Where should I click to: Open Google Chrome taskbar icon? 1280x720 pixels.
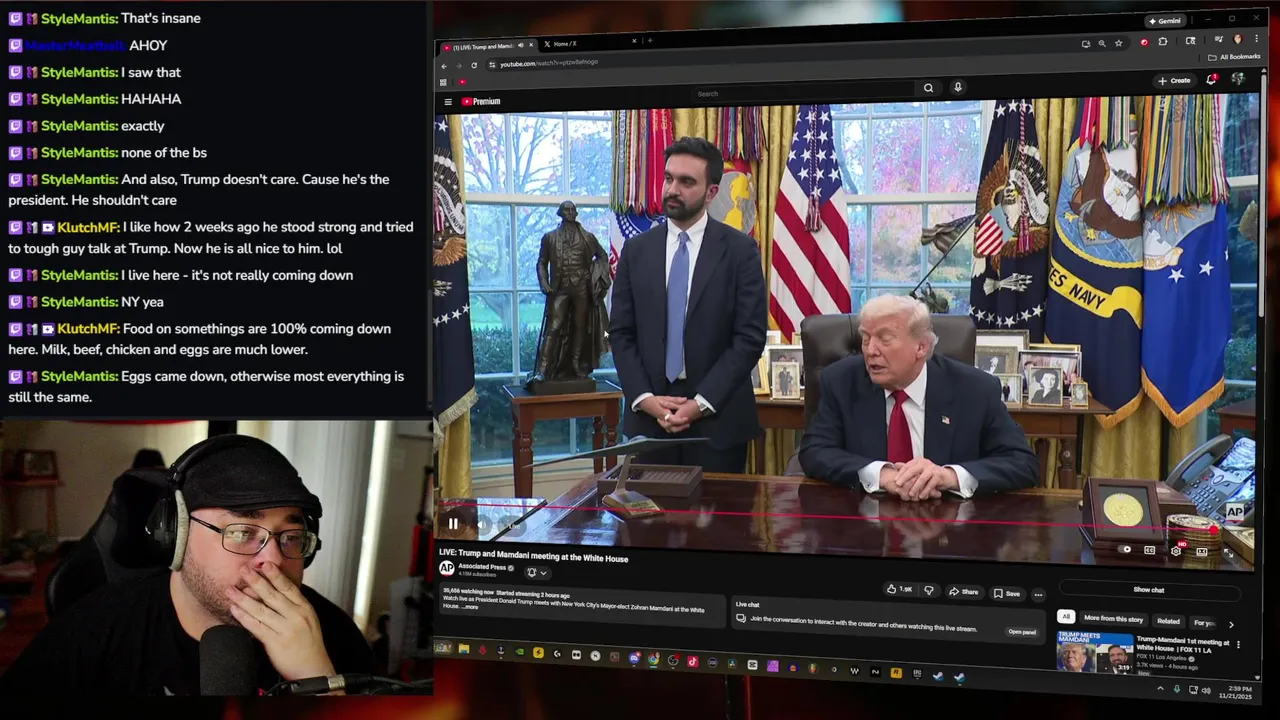pos(653,659)
